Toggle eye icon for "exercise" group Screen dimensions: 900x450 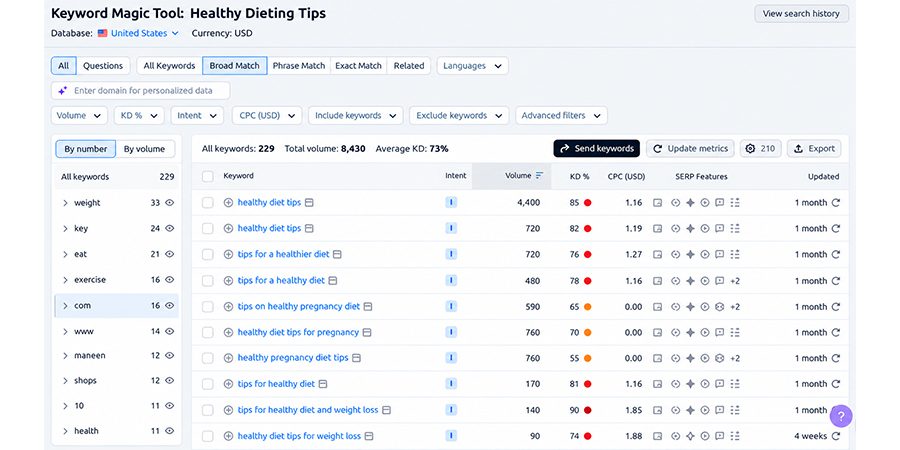tap(169, 280)
